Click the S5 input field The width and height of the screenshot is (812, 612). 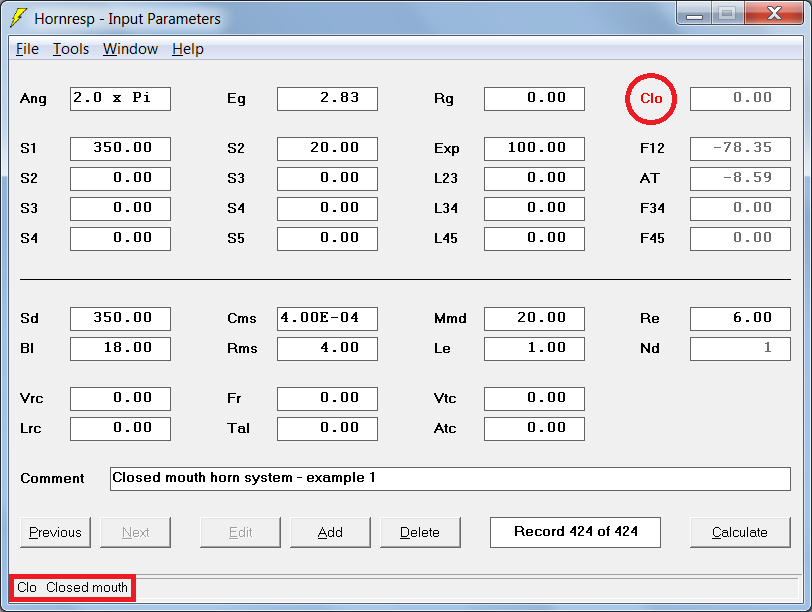(327, 239)
